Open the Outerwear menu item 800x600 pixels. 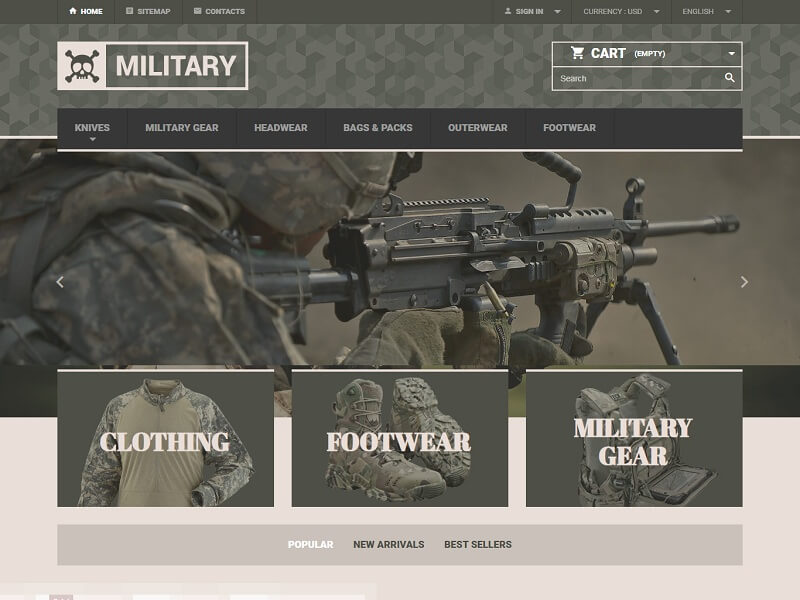[x=478, y=128]
